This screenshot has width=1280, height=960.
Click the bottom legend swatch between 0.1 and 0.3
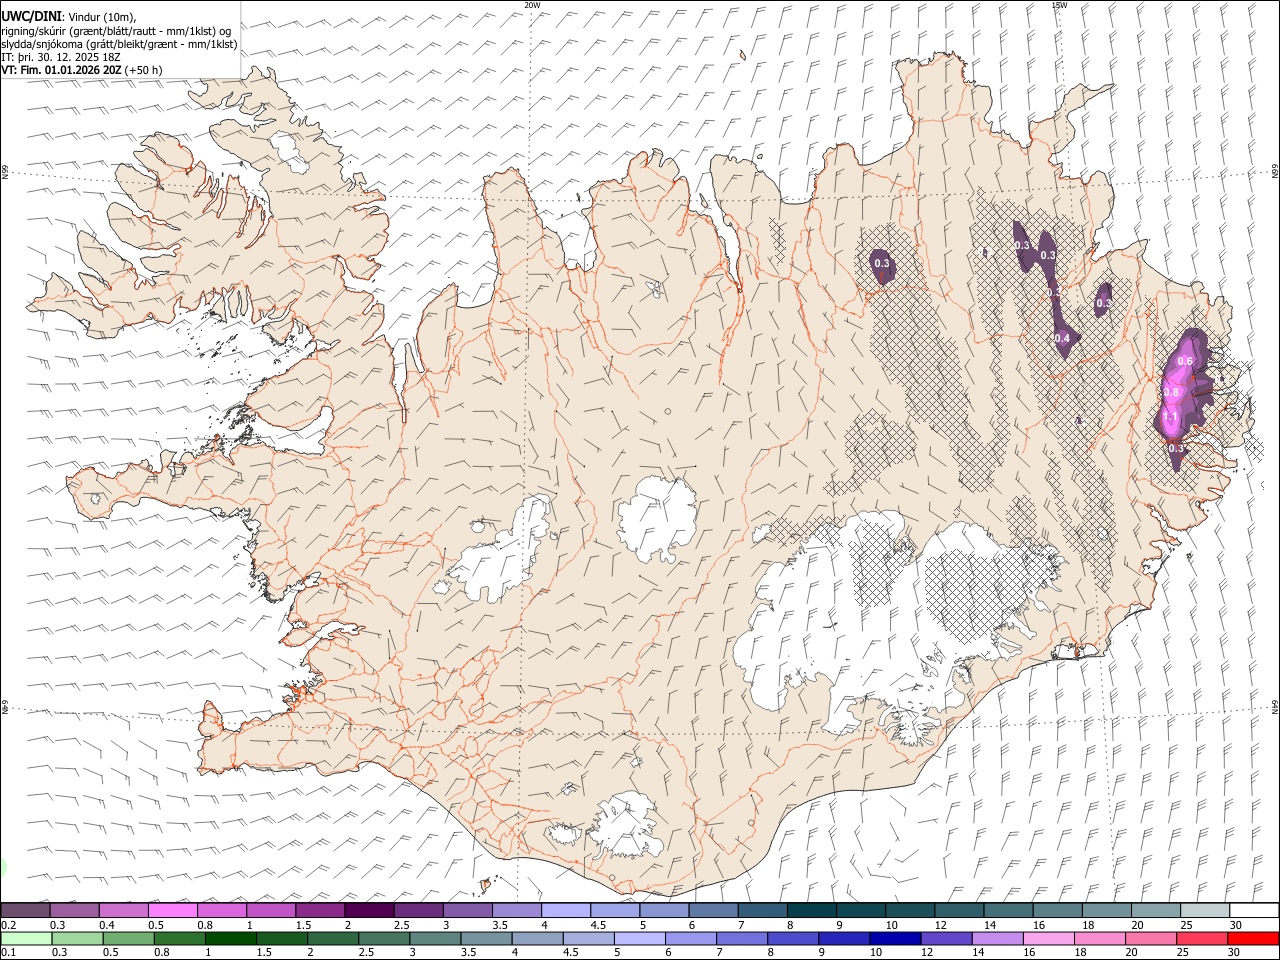point(25,939)
